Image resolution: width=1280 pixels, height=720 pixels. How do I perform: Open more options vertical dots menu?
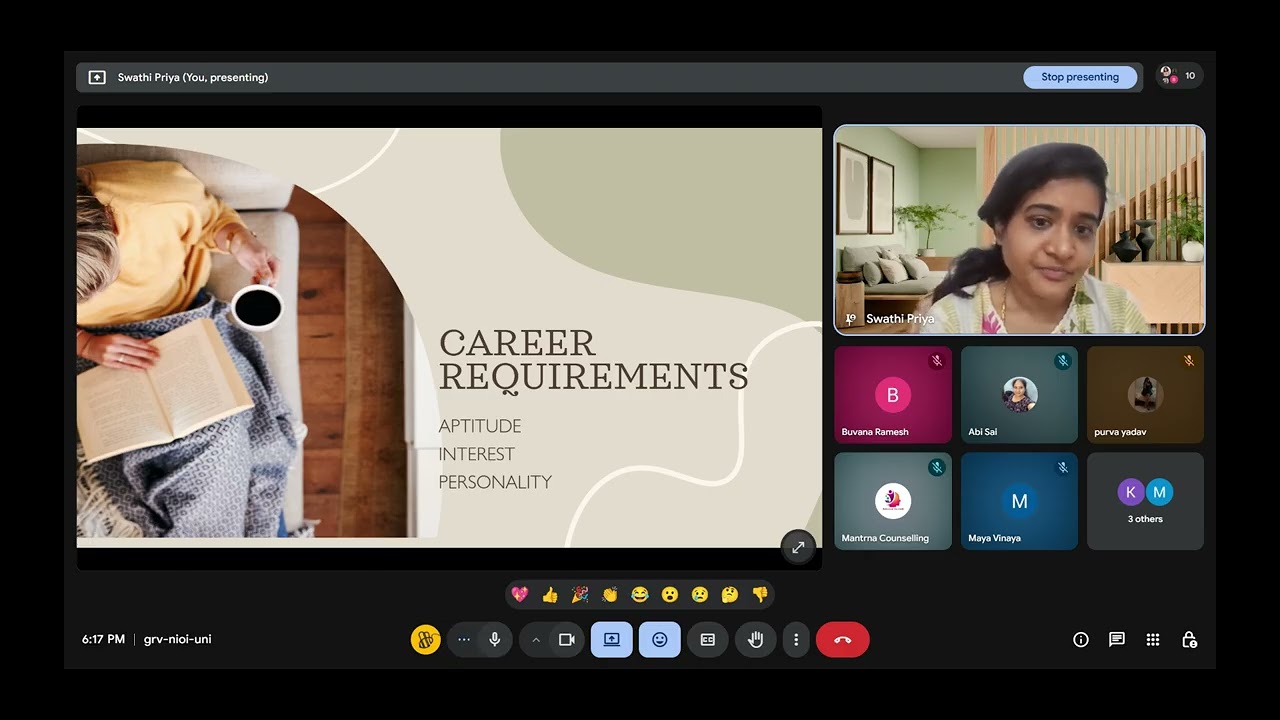pos(796,640)
